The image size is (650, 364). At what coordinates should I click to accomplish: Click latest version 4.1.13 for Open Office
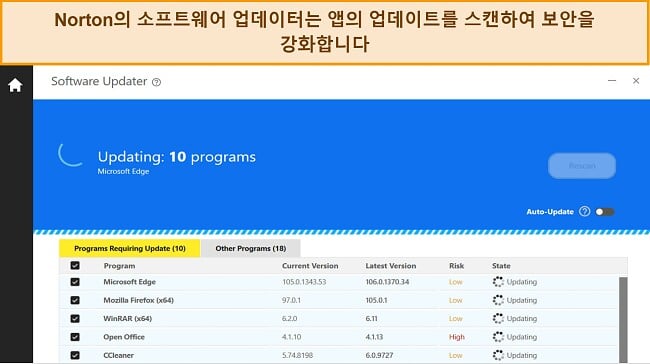[374, 337]
